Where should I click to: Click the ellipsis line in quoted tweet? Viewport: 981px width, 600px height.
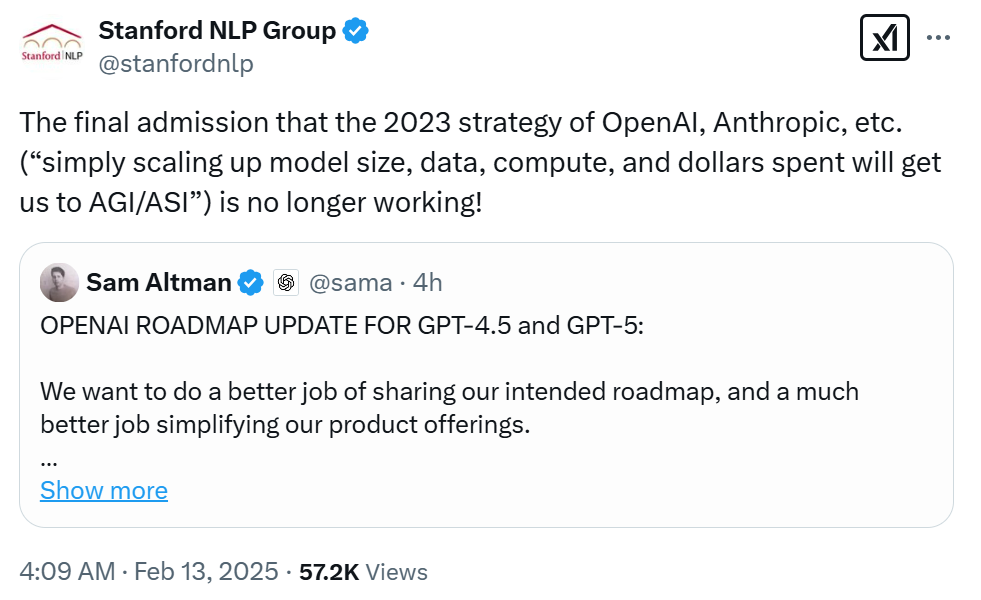tap(49, 461)
